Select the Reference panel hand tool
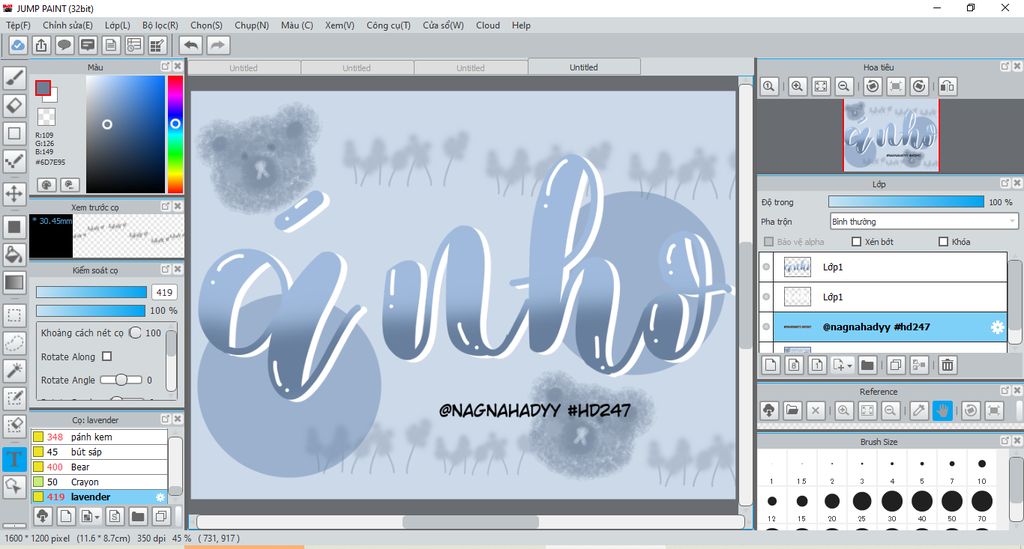Viewport: 1024px width, 549px height. point(942,411)
